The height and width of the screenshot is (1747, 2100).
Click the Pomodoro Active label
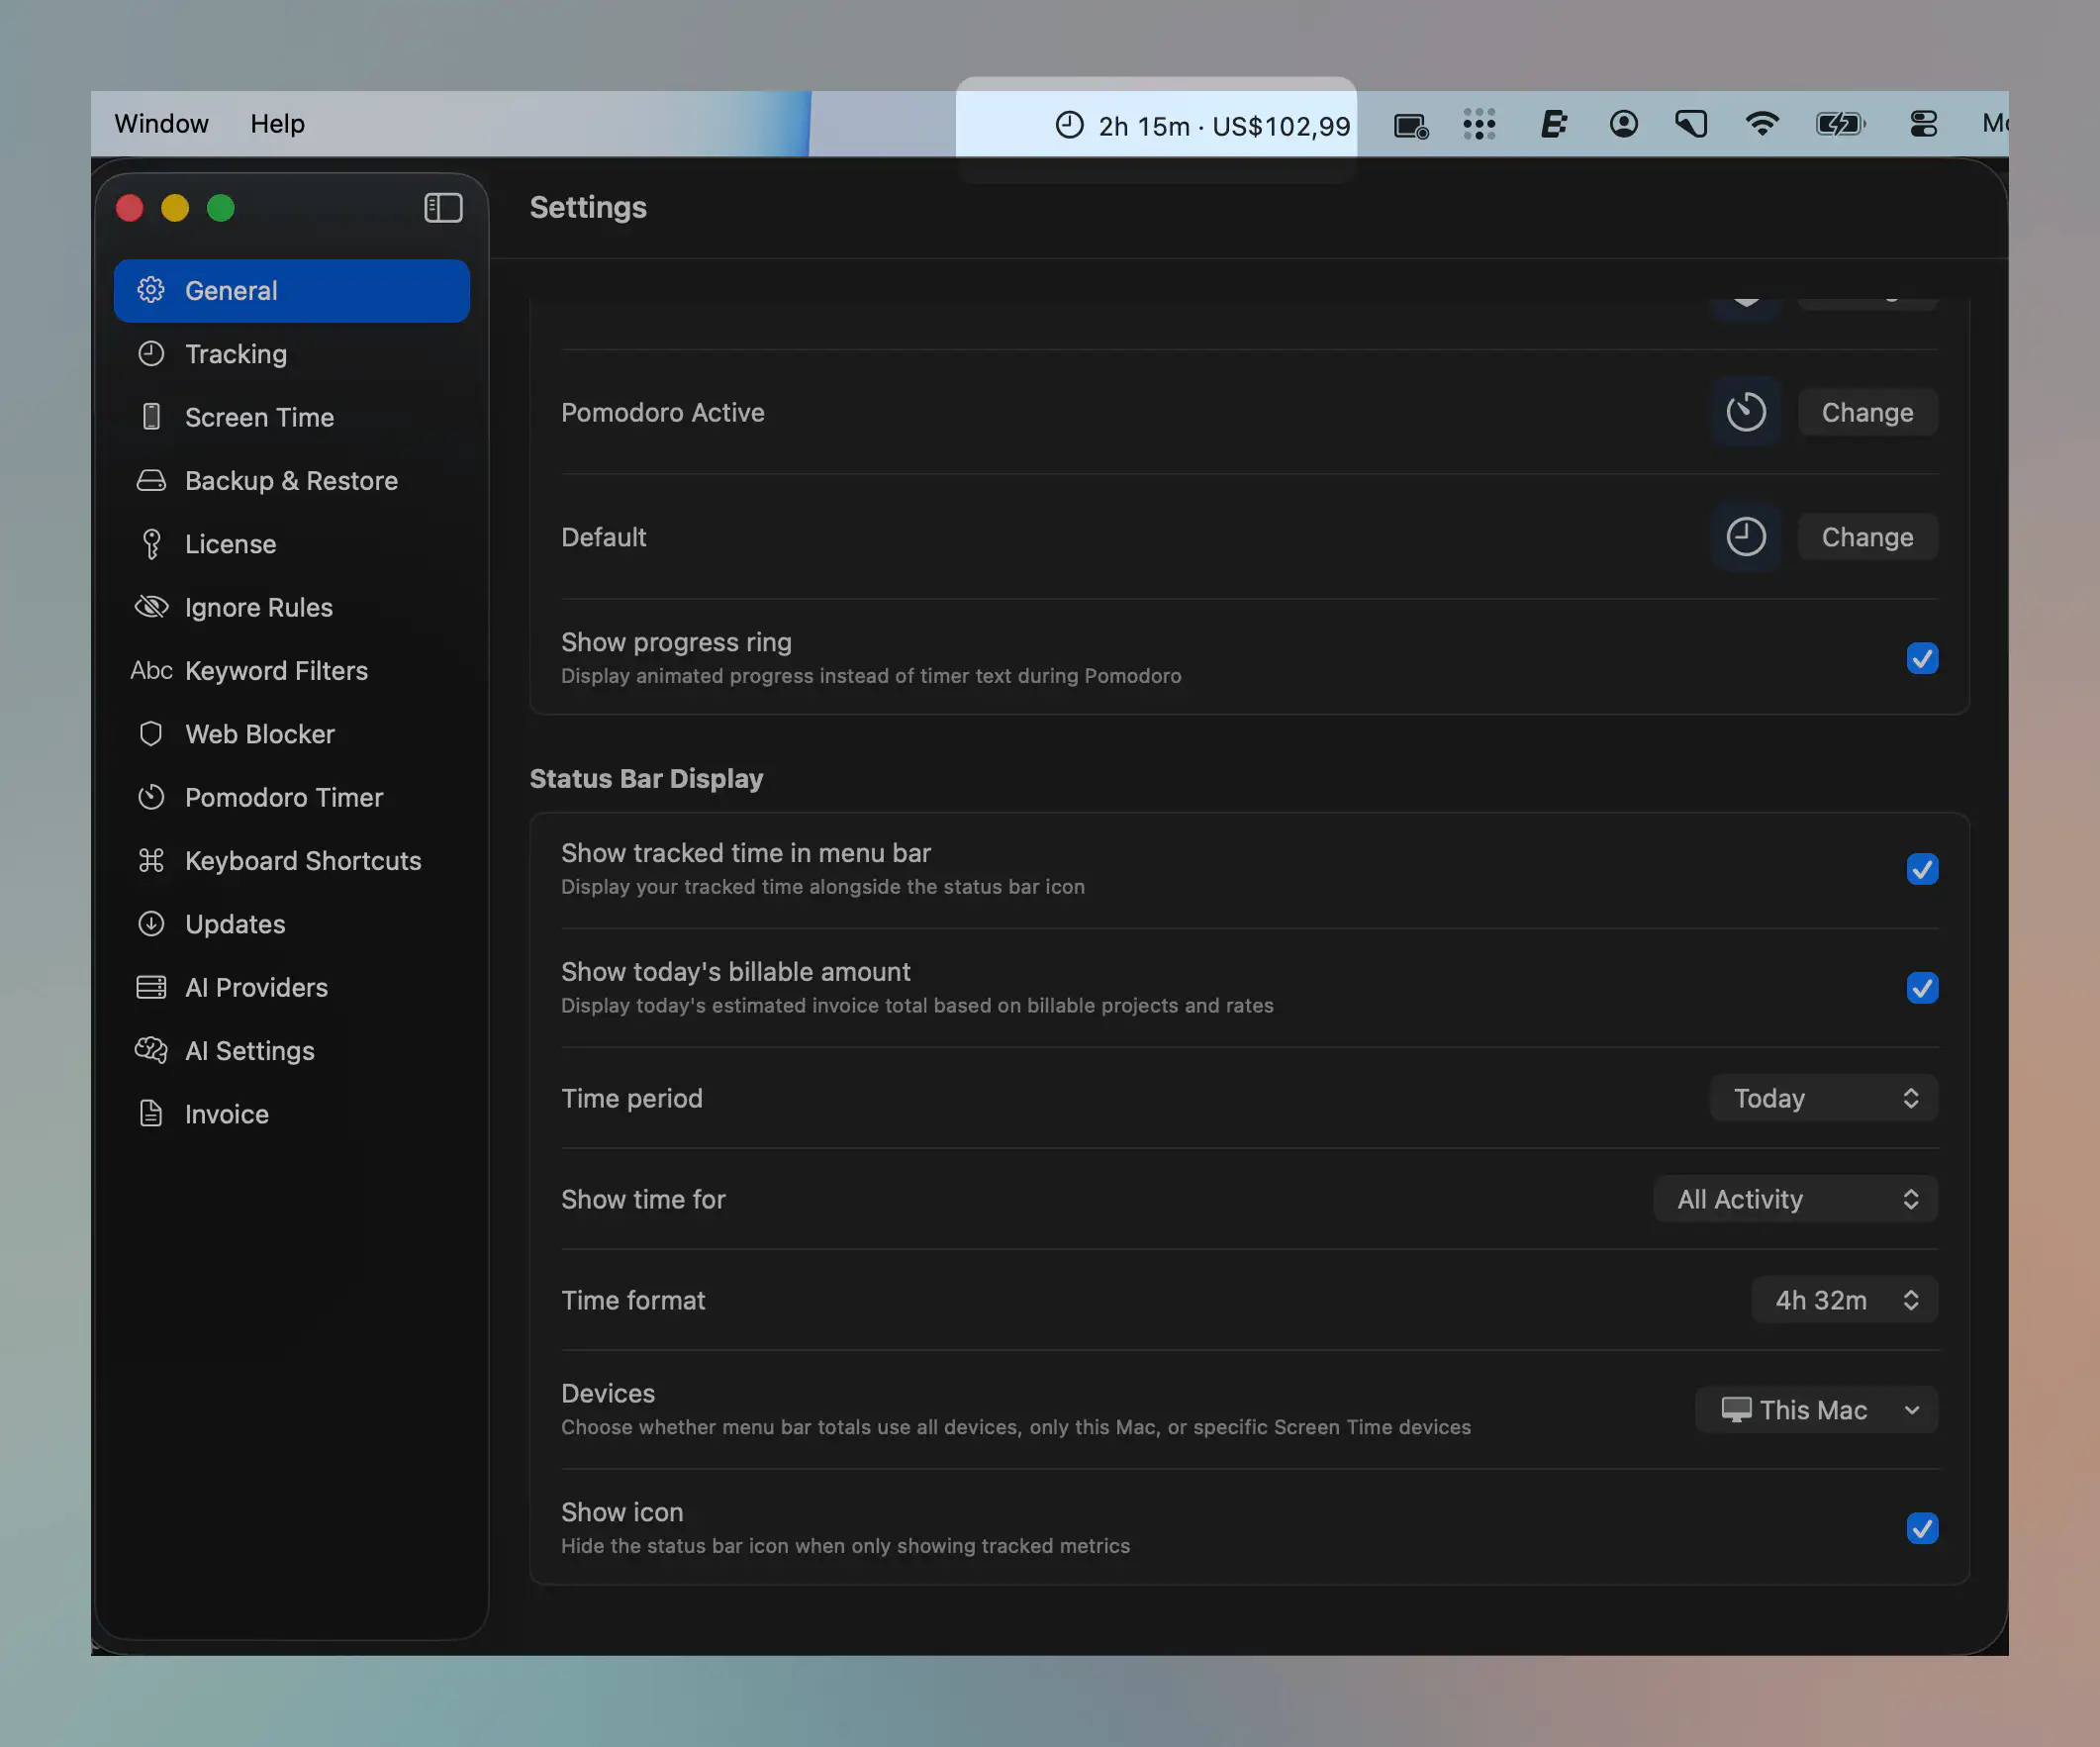point(662,413)
